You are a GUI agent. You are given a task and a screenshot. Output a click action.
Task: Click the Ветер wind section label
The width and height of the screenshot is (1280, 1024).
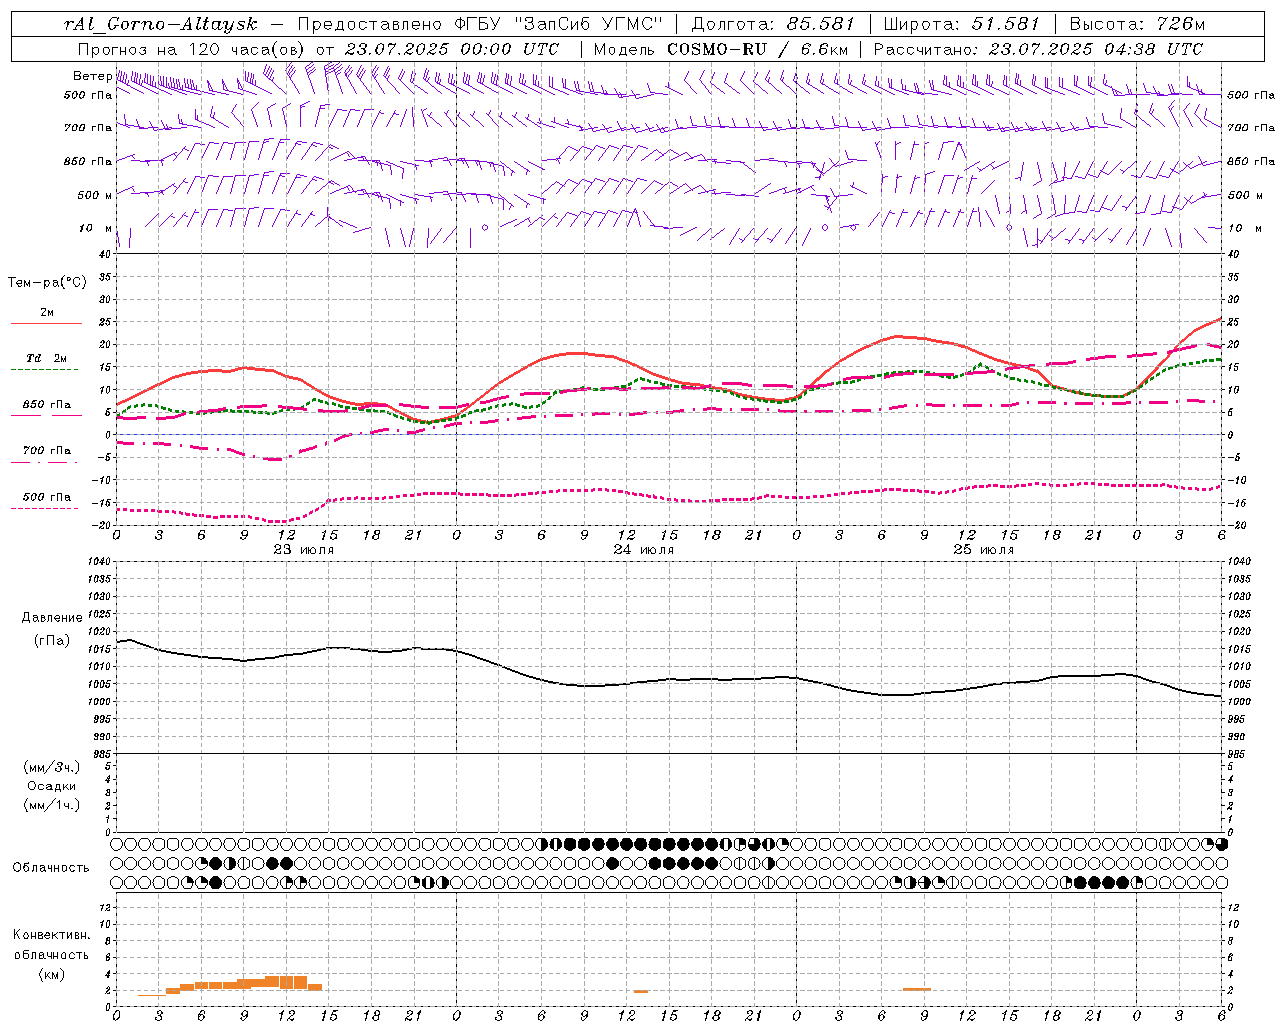coord(92,76)
